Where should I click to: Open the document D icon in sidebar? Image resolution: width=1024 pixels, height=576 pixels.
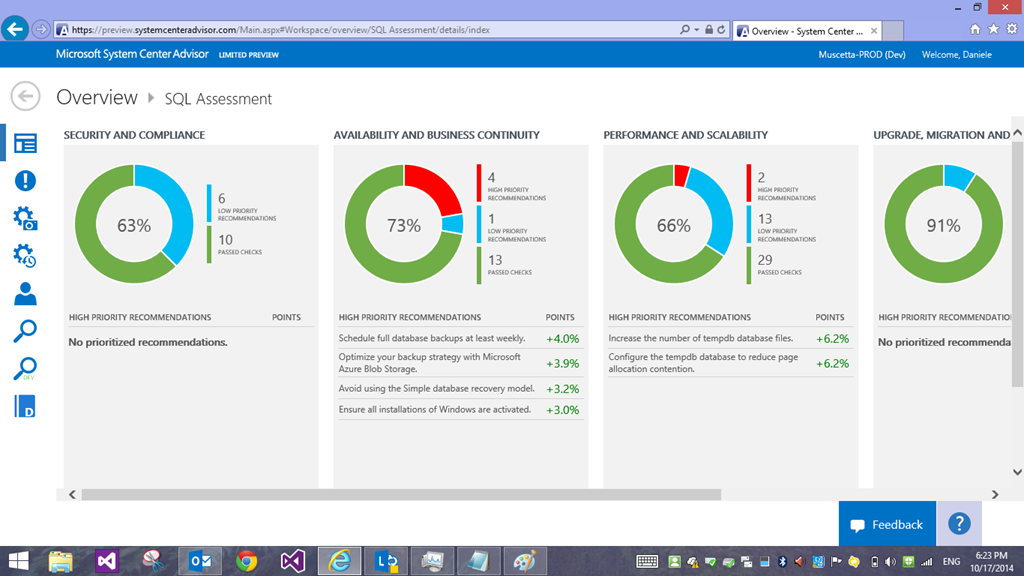25,406
